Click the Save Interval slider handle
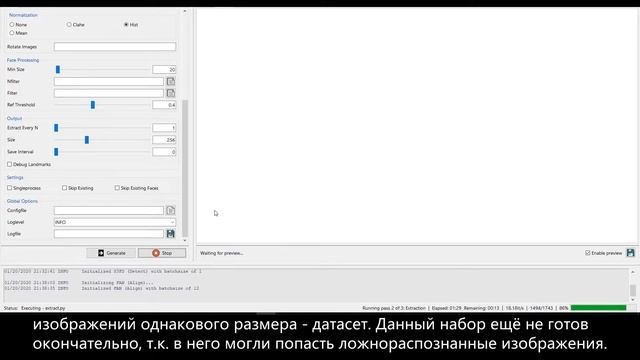 pyautogui.click(x=56, y=152)
